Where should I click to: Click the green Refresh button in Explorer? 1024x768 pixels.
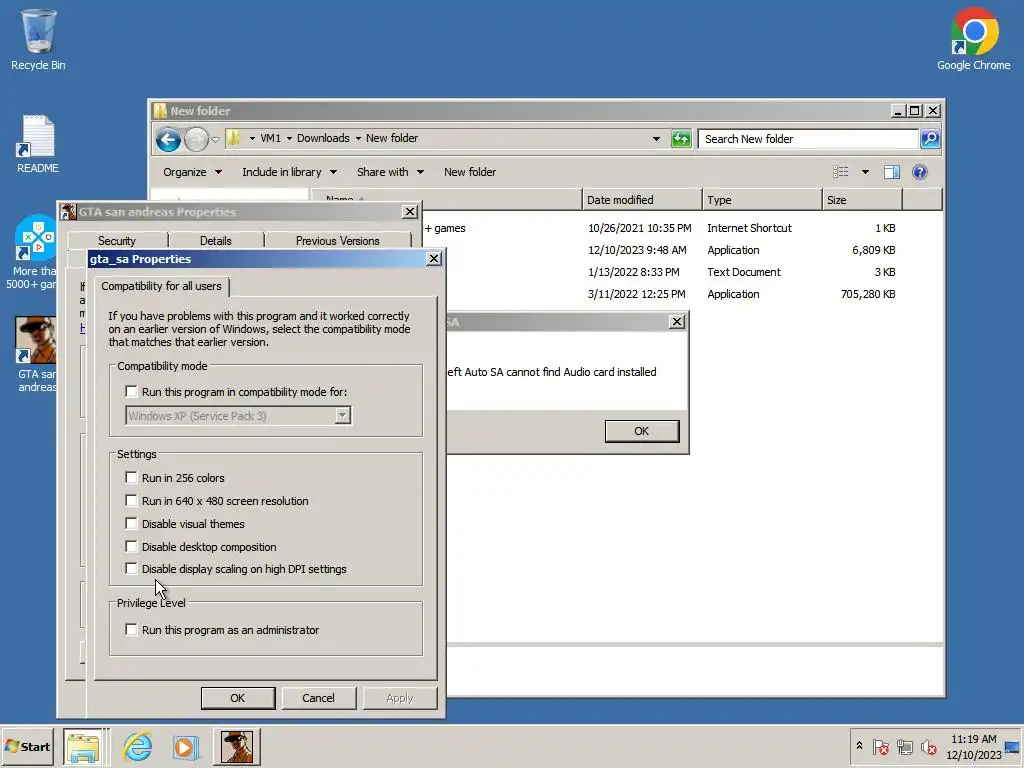coord(681,138)
